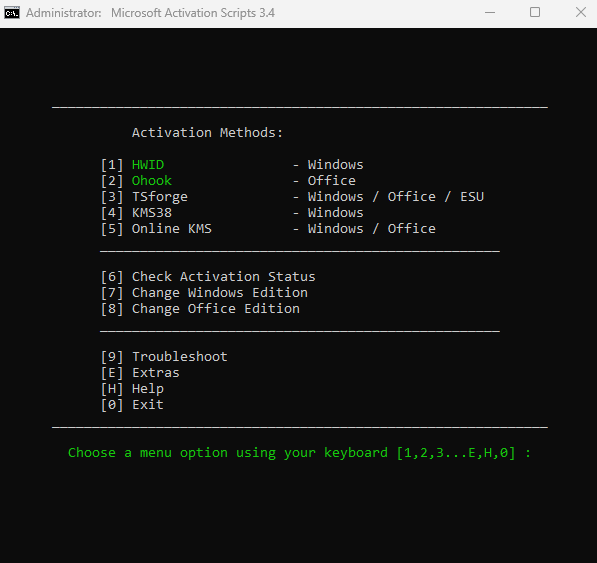
Task: Open the Help menu entry
Action: pos(148,389)
